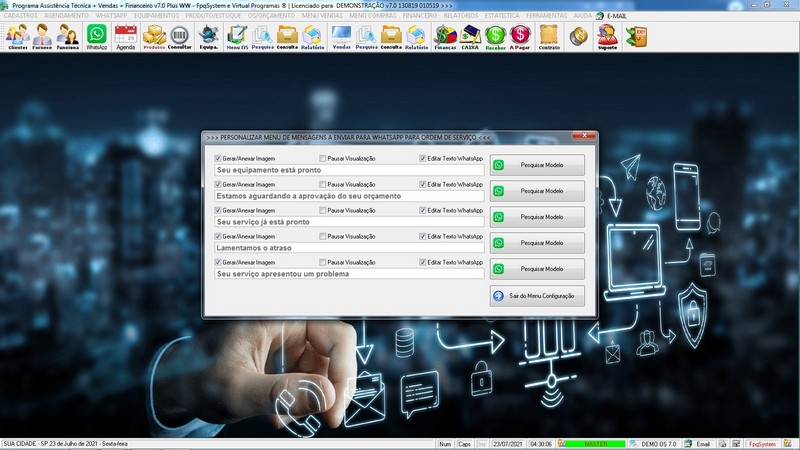Viewport: 800px width, 450px height.
Task: Uncheck Gerar/Anexar Imagem for 'Seu equipamento está pronto'
Action: tap(218, 159)
